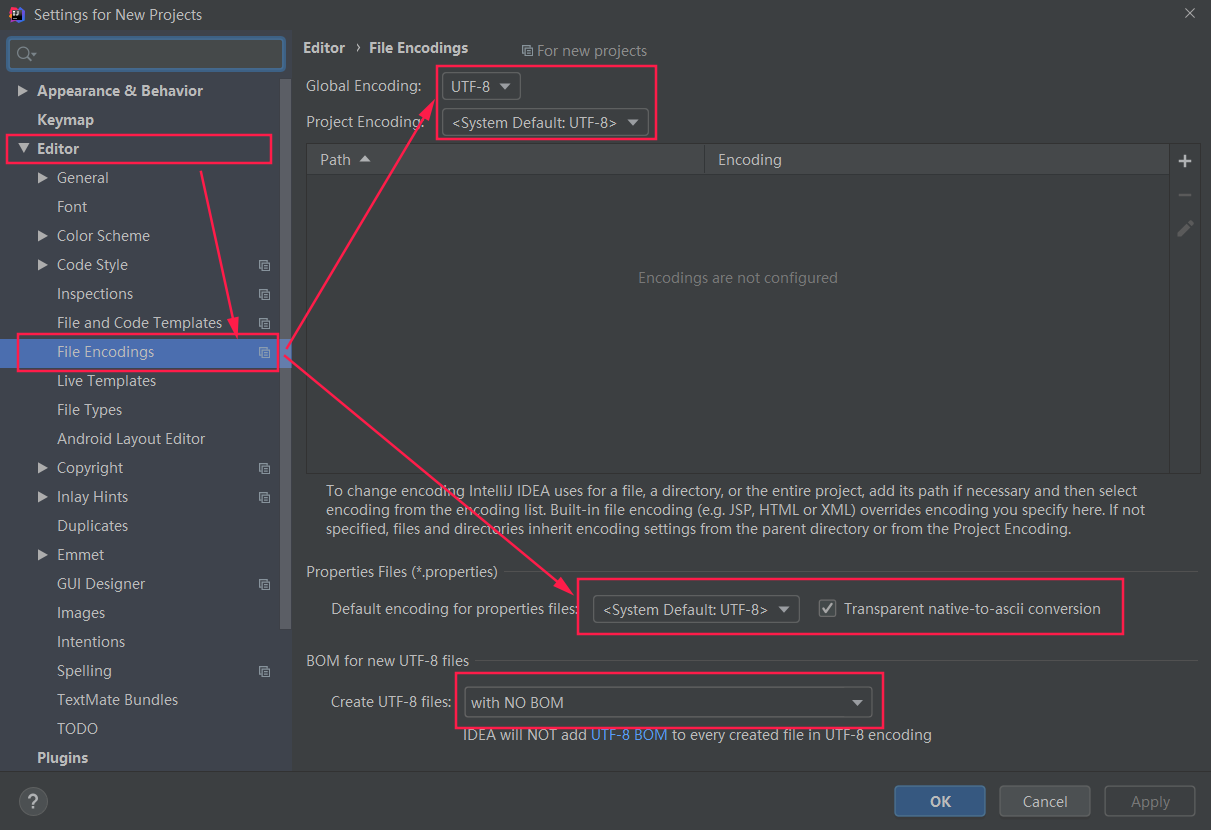Open Plugins settings page
Screen dimensions: 1211x830
(x=62, y=758)
